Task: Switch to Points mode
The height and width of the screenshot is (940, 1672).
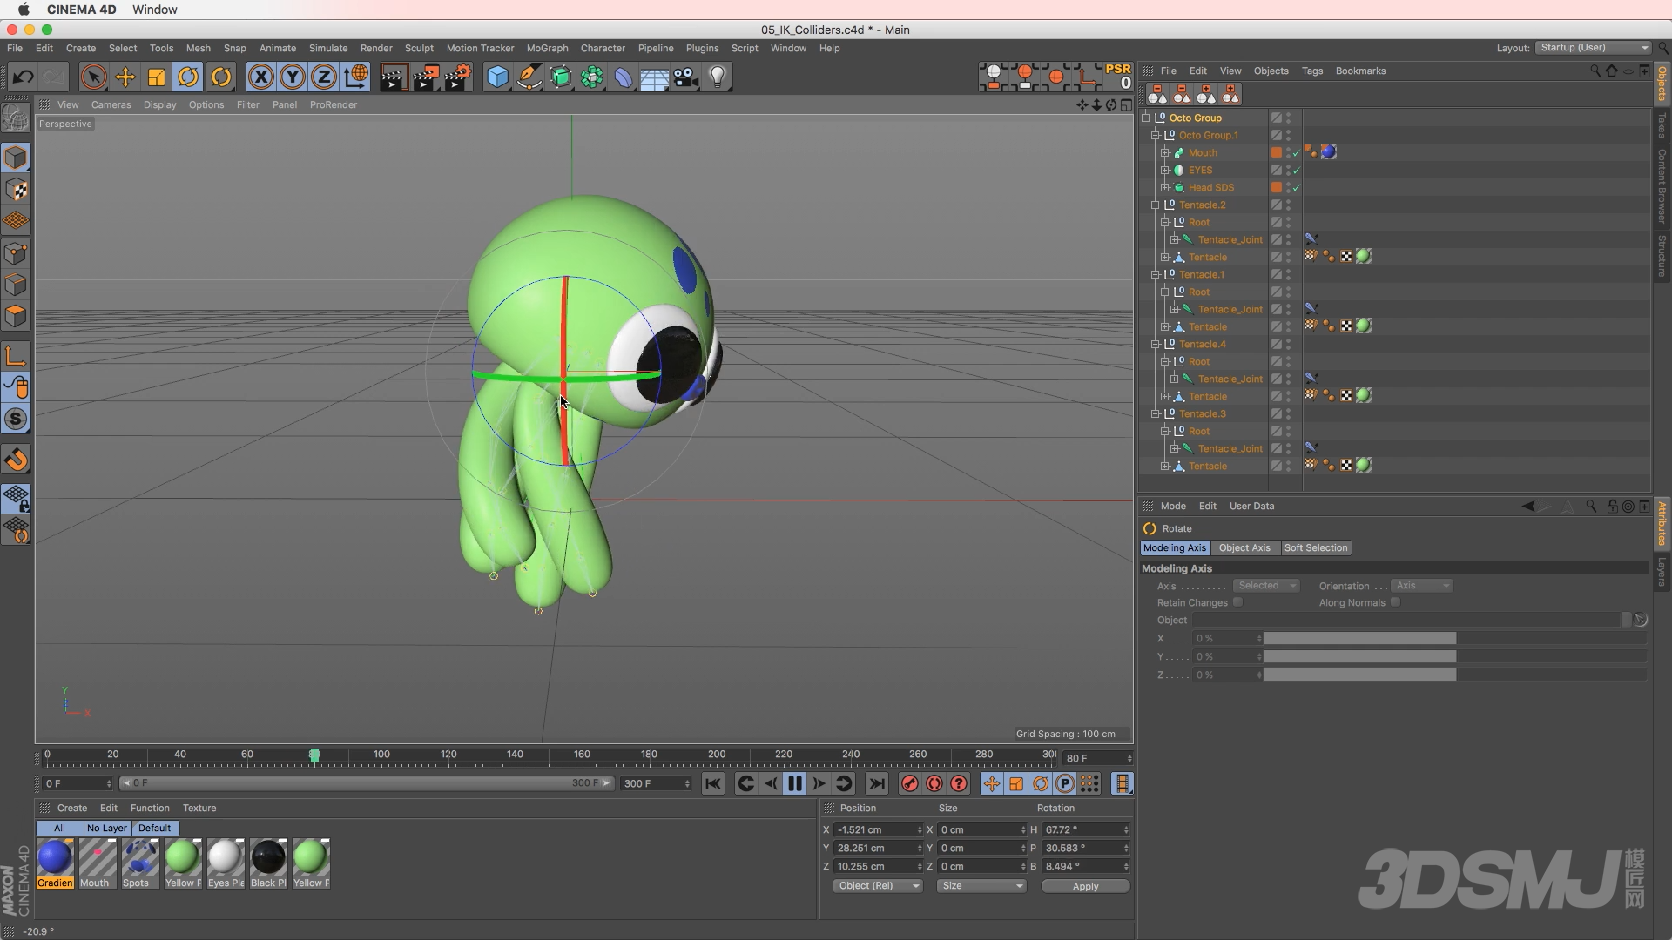Action: coord(16,254)
